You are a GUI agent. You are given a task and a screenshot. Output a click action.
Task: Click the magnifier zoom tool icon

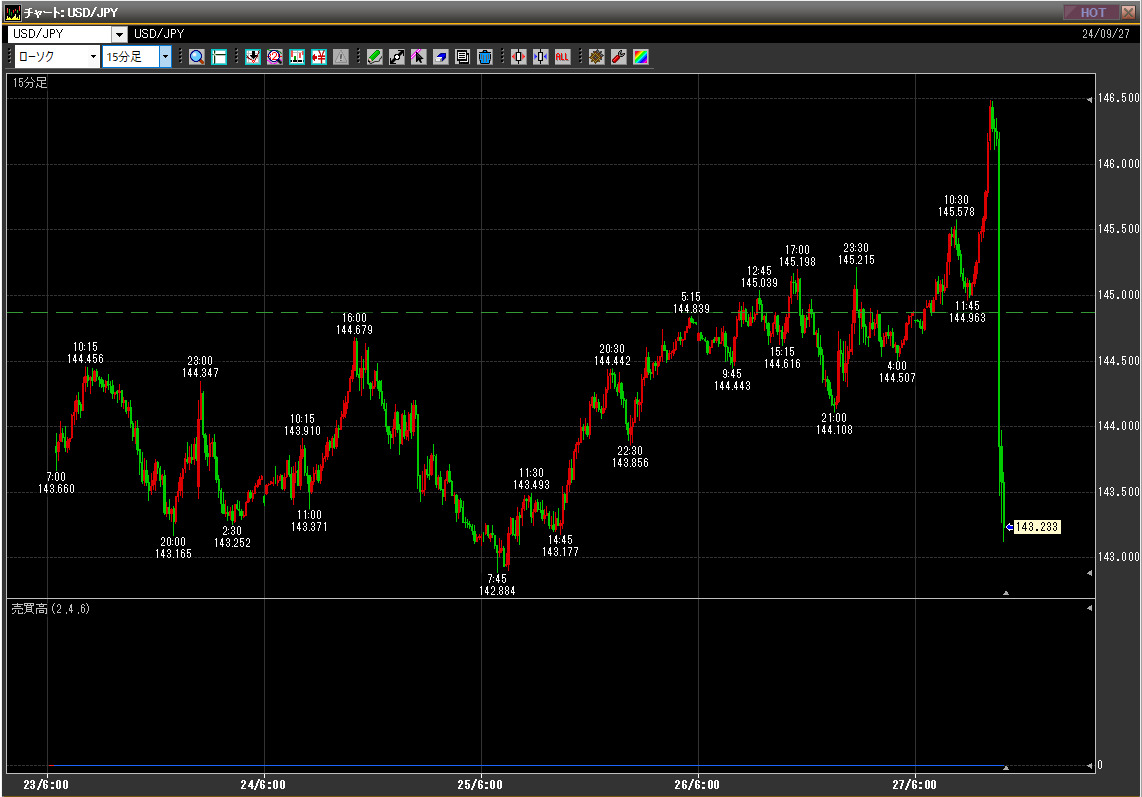click(x=197, y=57)
